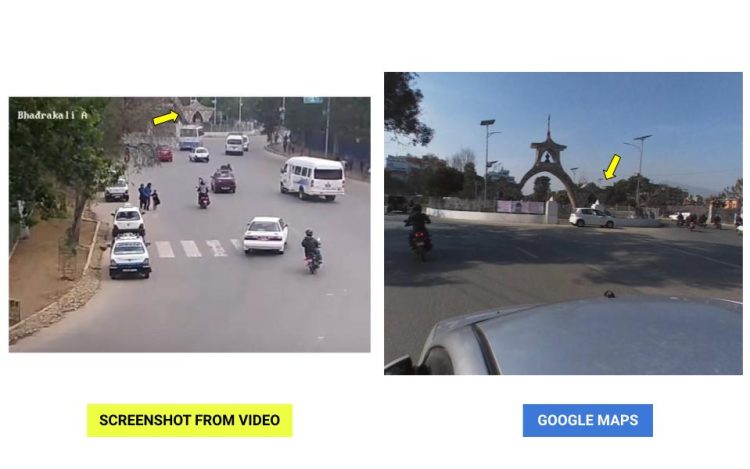The height and width of the screenshot is (469, 750).
Task: Click the motorcycle rider in the Google Maps photo
Action: point(418,231)
